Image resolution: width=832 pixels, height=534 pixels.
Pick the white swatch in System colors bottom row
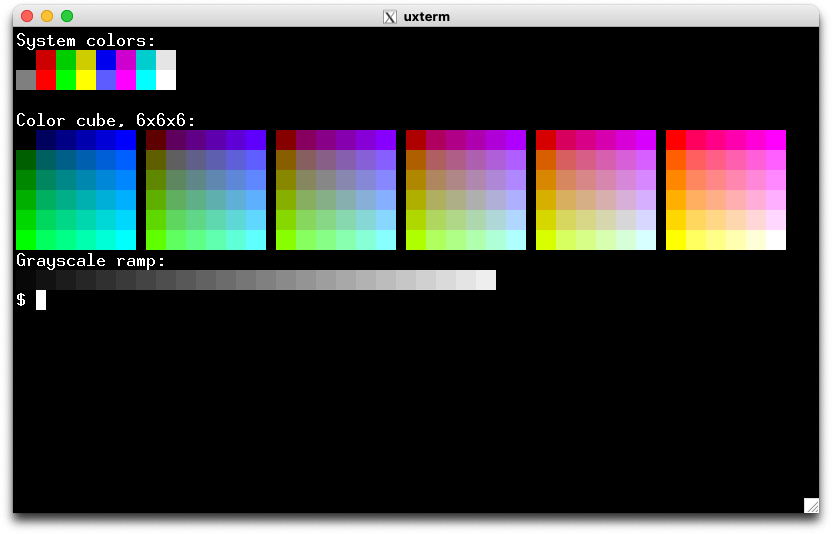(166, 80)
